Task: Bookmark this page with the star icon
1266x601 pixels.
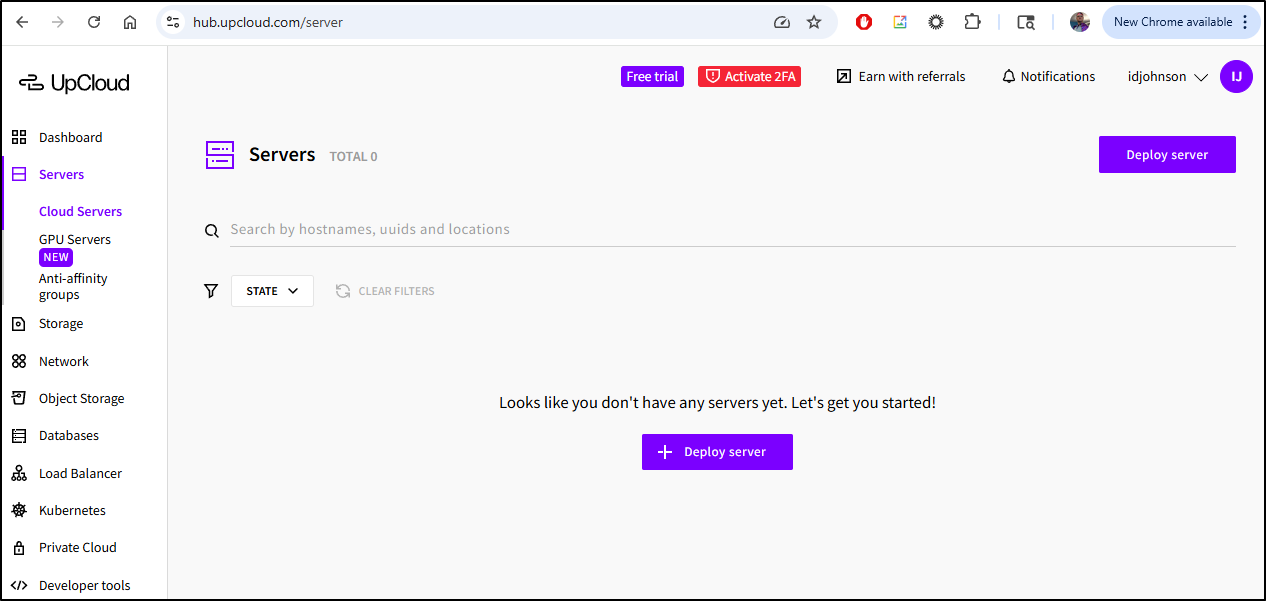Action: coord(814,22)
